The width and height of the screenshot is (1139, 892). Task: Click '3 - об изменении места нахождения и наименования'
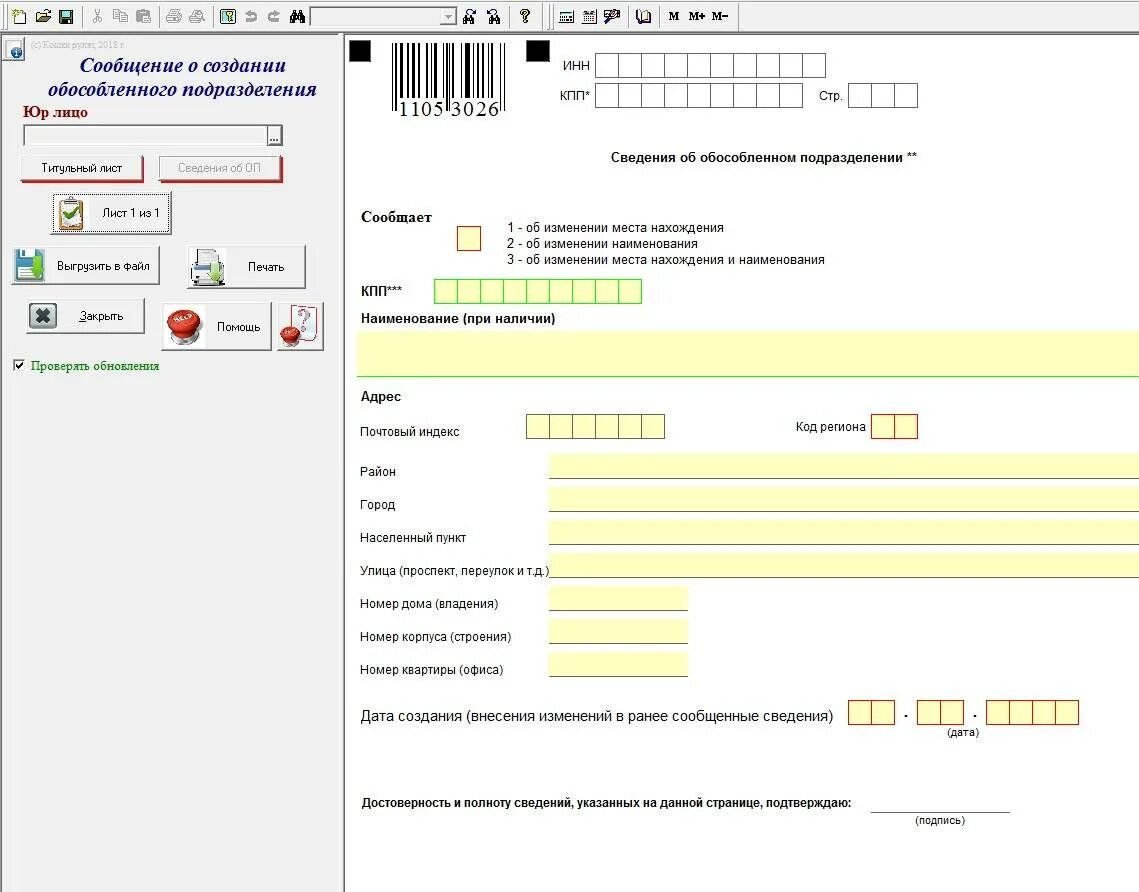click(665, 259)
